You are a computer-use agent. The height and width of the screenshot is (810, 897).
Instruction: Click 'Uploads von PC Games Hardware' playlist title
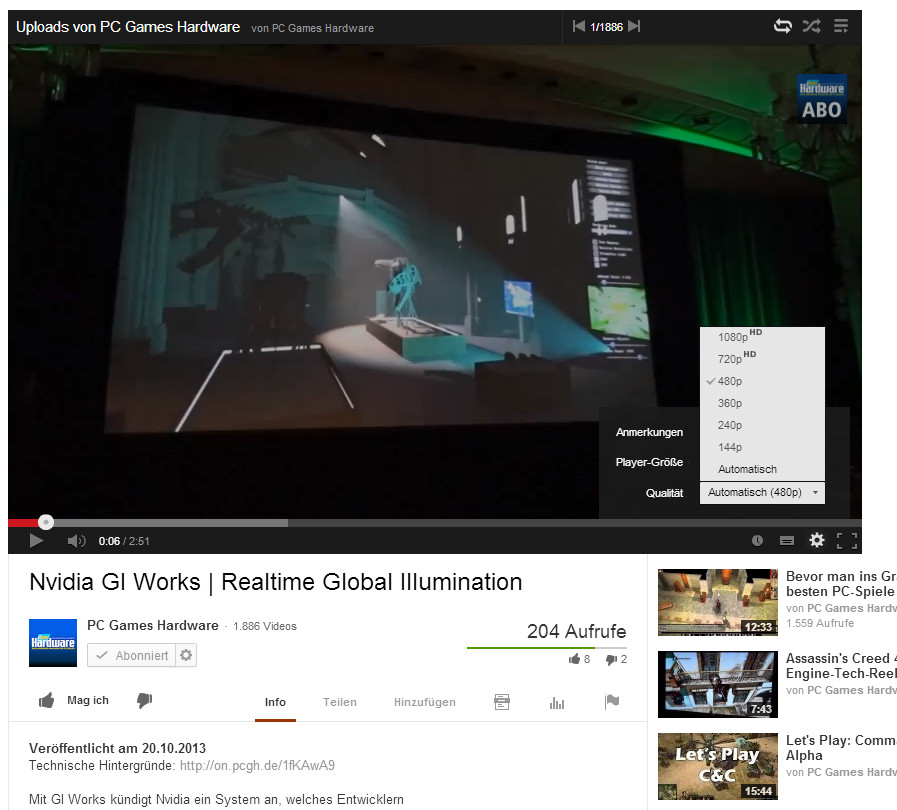coord(128,27)
